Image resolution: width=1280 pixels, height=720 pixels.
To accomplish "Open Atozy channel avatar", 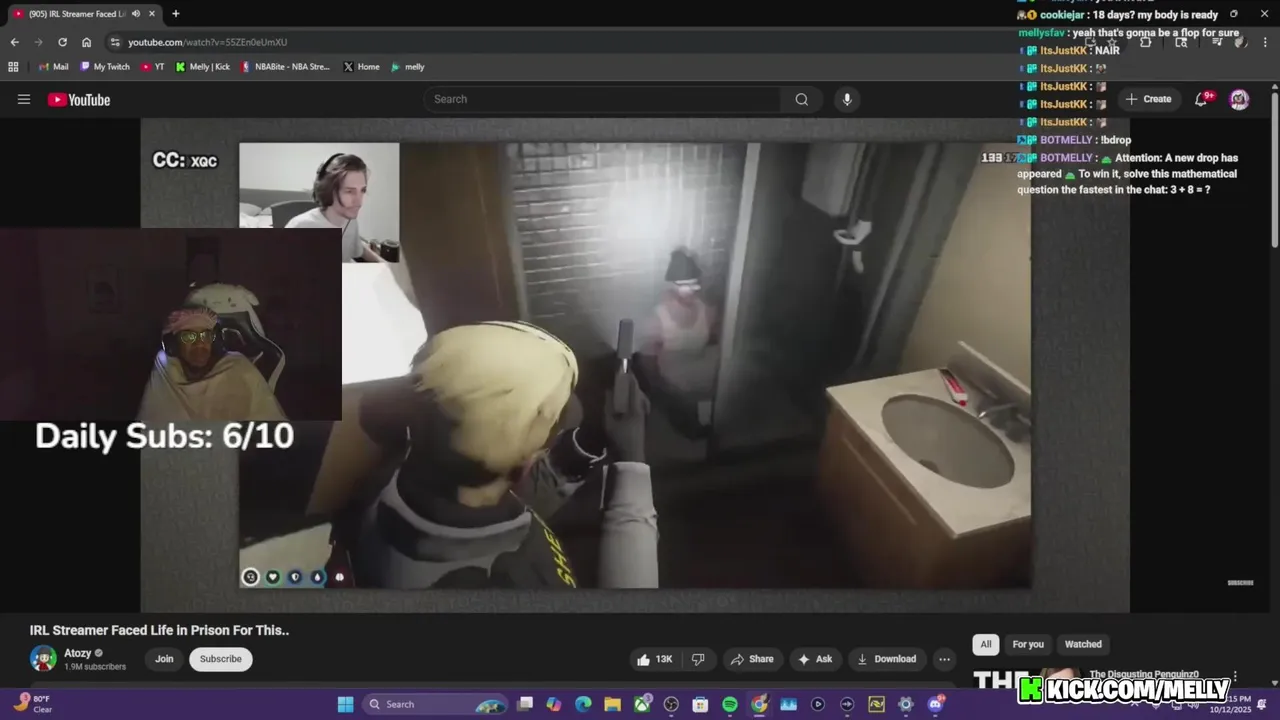I will pos(43,658).
